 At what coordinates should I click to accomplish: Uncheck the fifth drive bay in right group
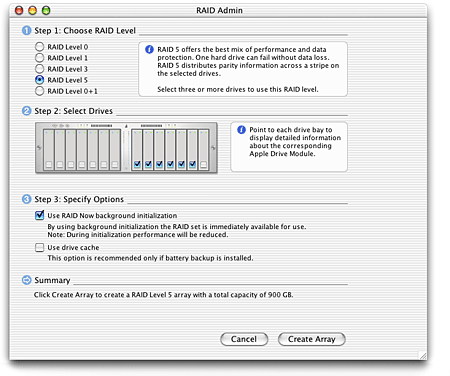[x=181, y=164]
